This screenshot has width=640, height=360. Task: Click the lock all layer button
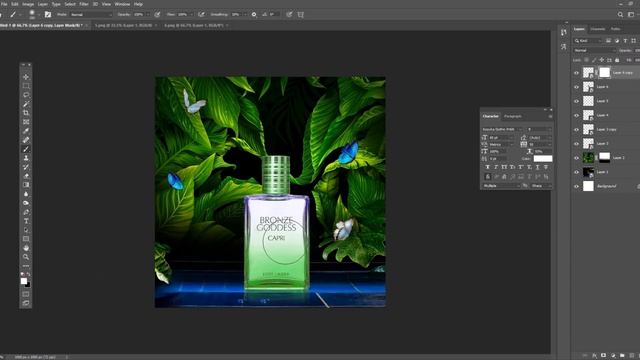(617, 60)
